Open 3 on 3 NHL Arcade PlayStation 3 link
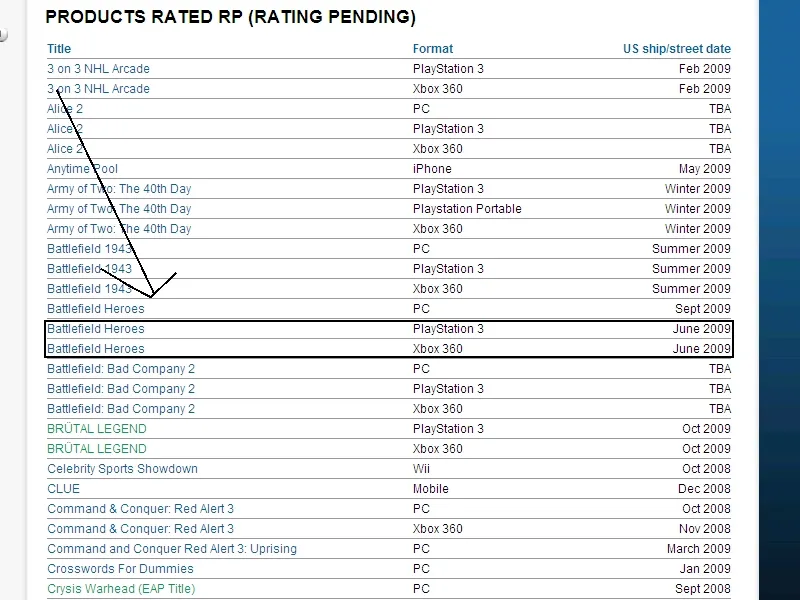This screenshot has height=600, width=800. point(98,69)
